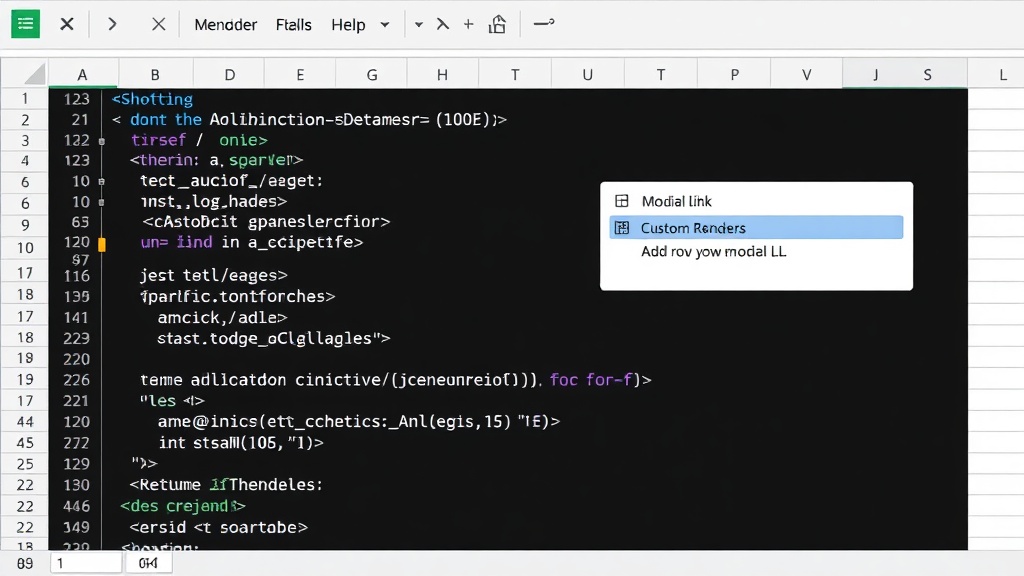
Task: Expand the small dropdown arrow after divider
Action: (x=419, y=25)
